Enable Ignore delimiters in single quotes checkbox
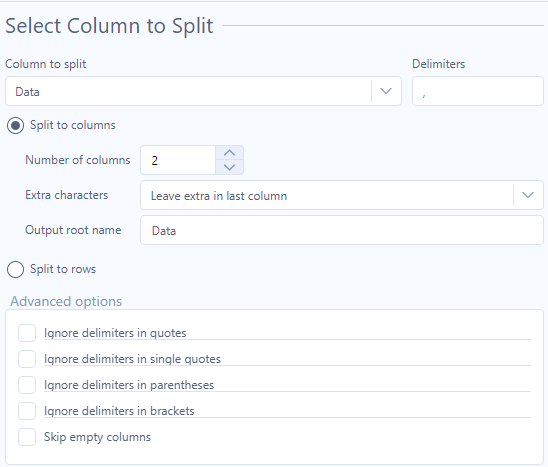 [27, 359]
